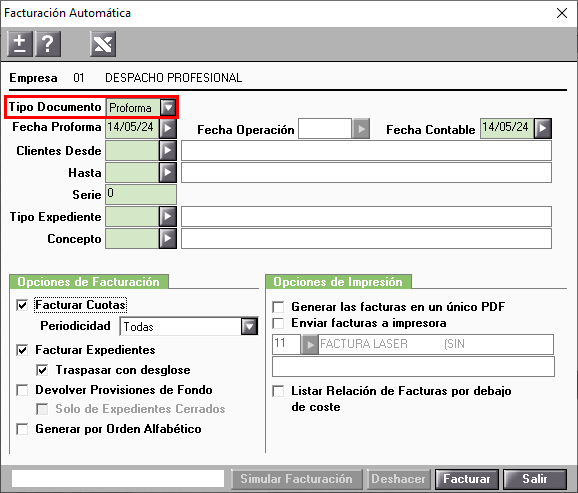This screenshot has width=578, height=493.
Task: Click the Serie input field
Action: click(141, 194)
